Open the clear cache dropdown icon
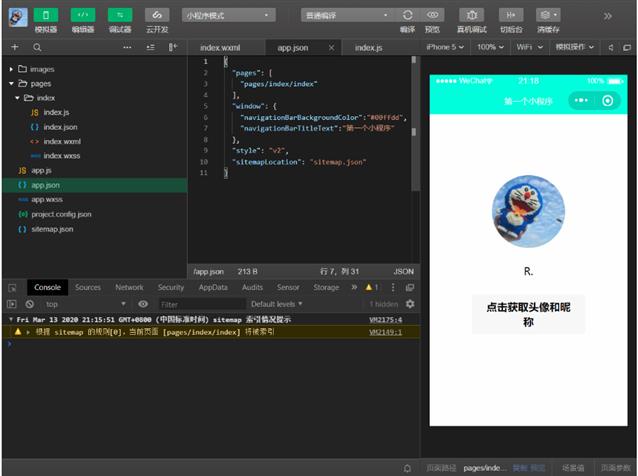Image resolution: width=638 pixels, height=476 pixels. pos(548,15)
